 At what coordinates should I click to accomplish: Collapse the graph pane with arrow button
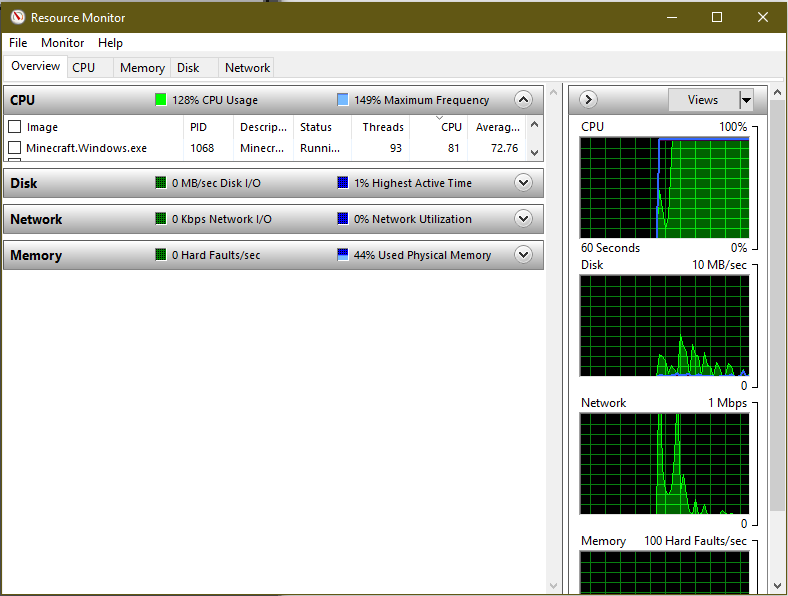click(588, 100)
